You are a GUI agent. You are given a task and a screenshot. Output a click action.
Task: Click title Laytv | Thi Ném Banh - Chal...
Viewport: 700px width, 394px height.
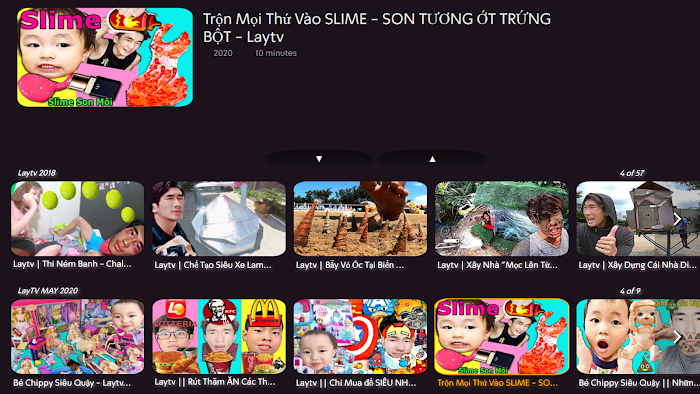[x=72, y=264]
